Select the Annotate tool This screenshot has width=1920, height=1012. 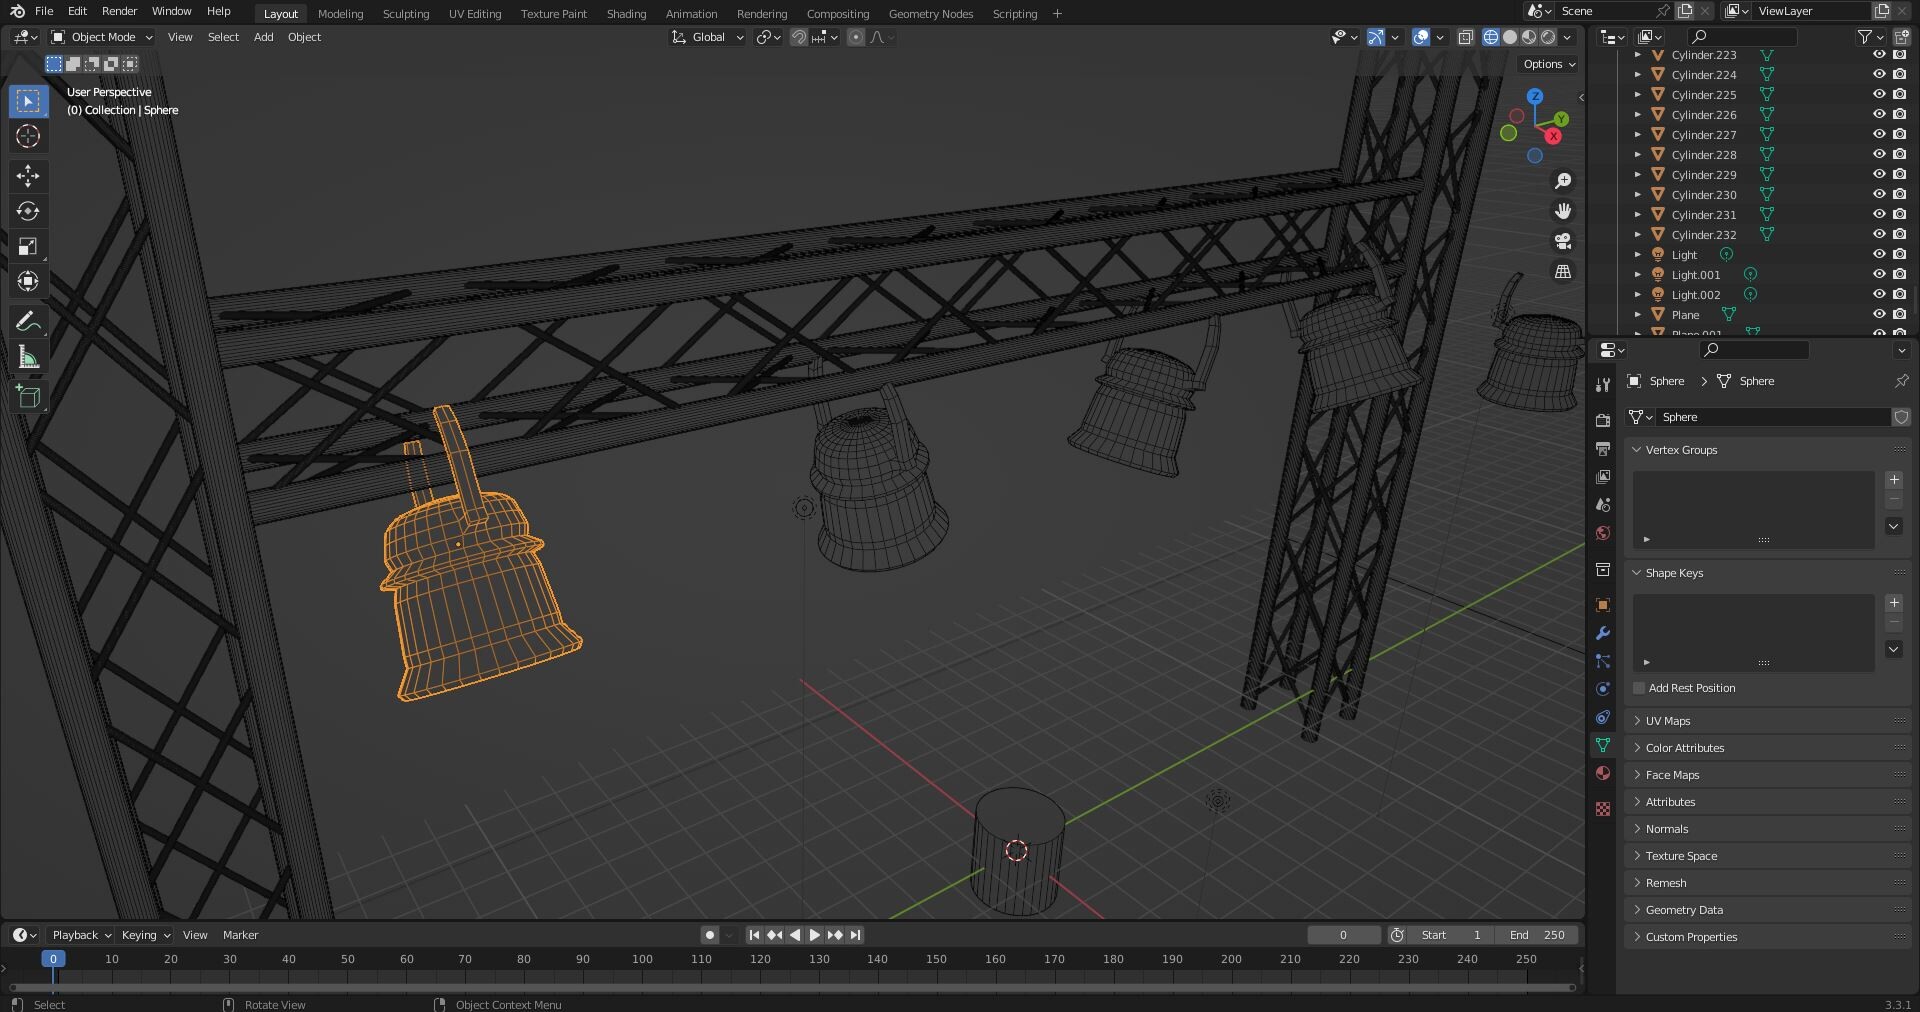tap(28, 321)
